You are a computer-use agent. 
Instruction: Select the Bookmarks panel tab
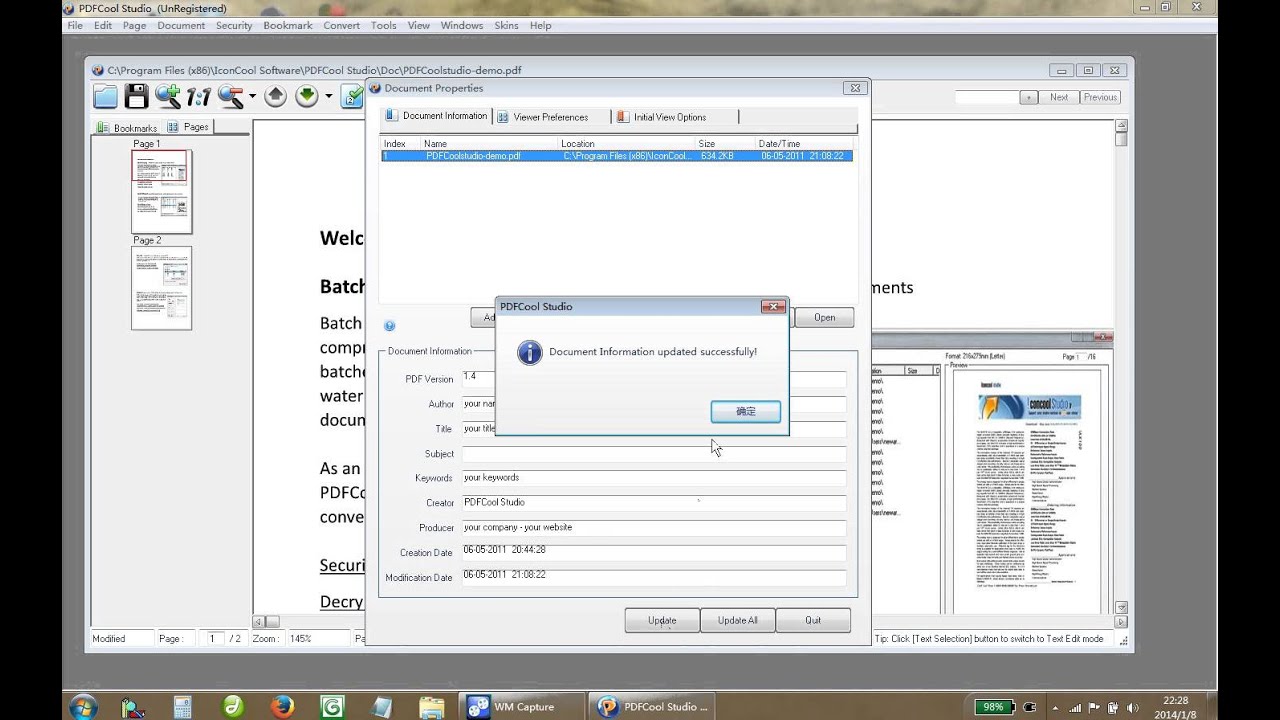[127, 128]
